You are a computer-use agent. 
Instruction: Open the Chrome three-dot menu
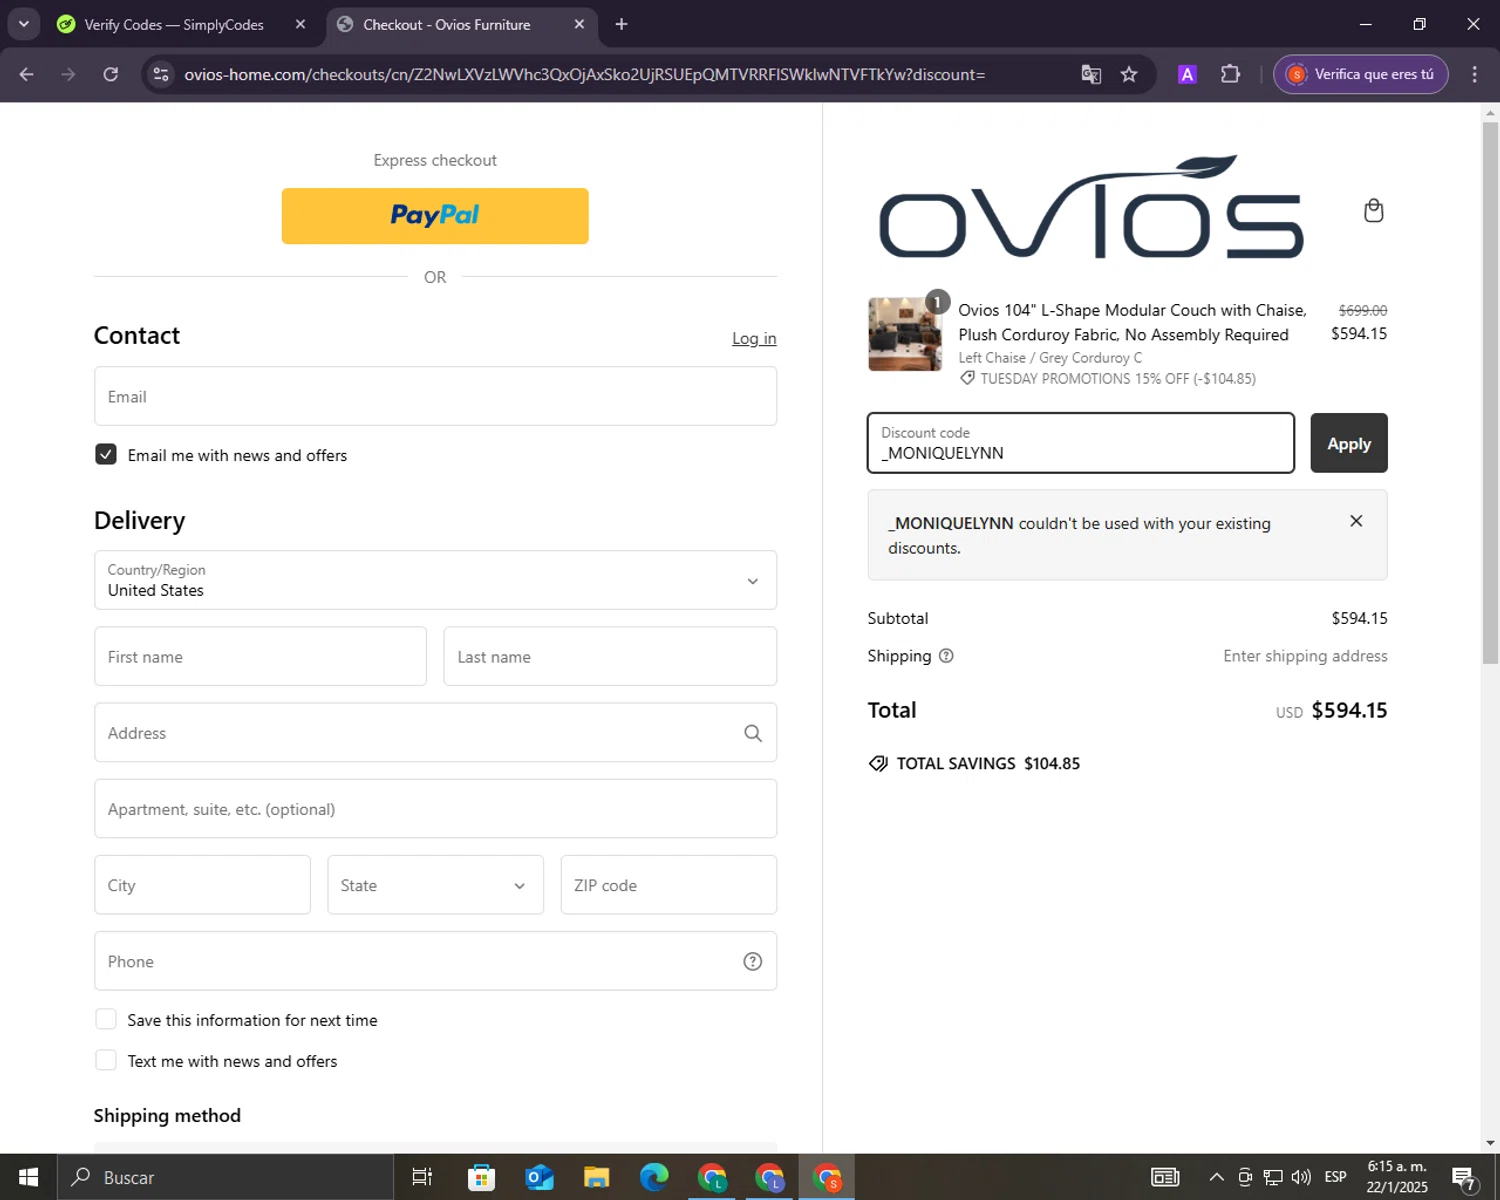point(1474,74)
